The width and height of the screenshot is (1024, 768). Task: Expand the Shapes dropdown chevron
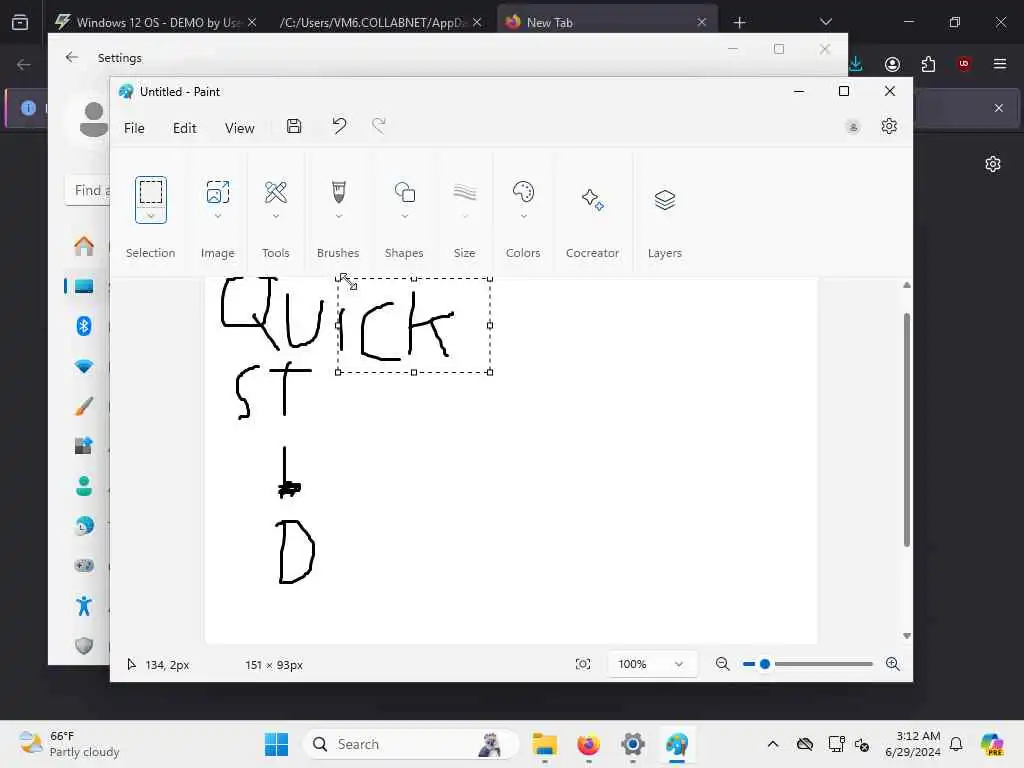[404, 216]
